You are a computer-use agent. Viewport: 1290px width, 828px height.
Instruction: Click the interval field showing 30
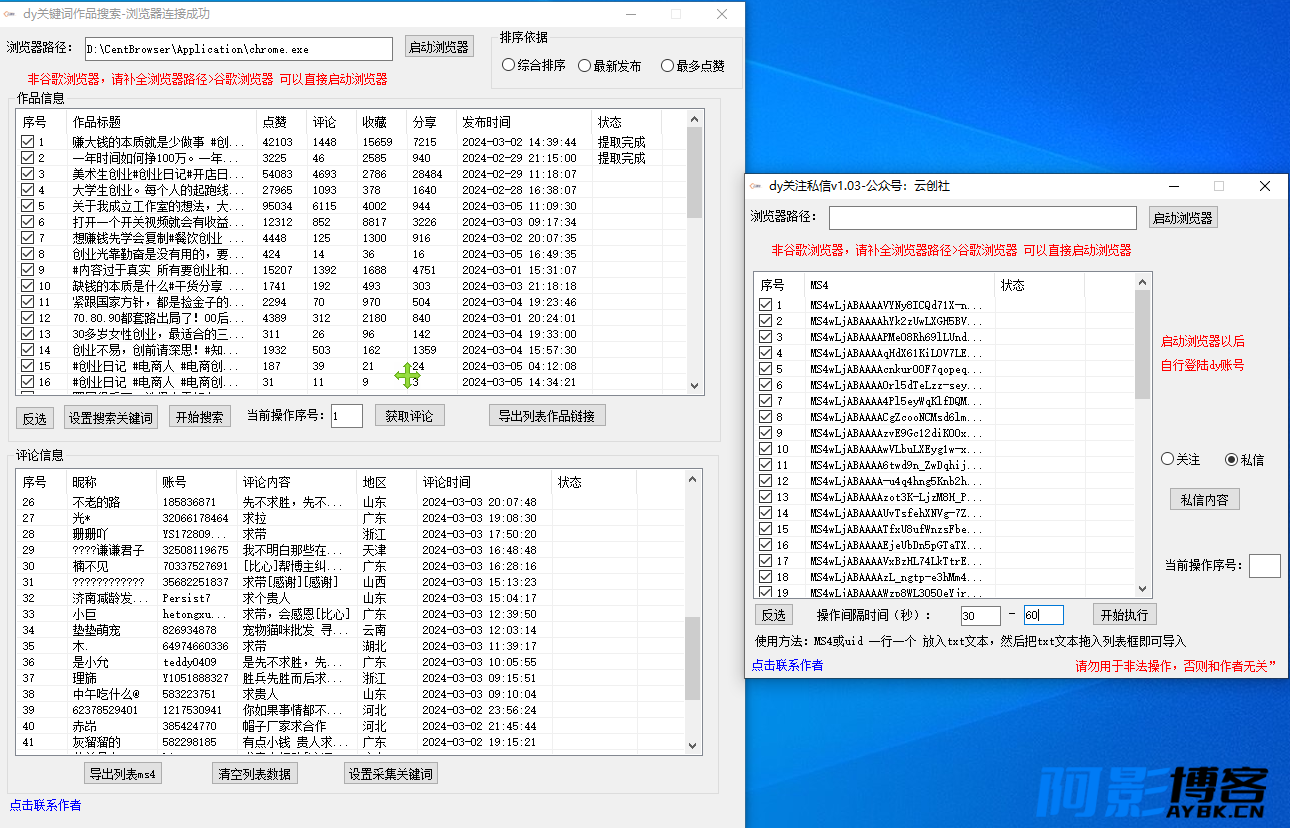980,615
